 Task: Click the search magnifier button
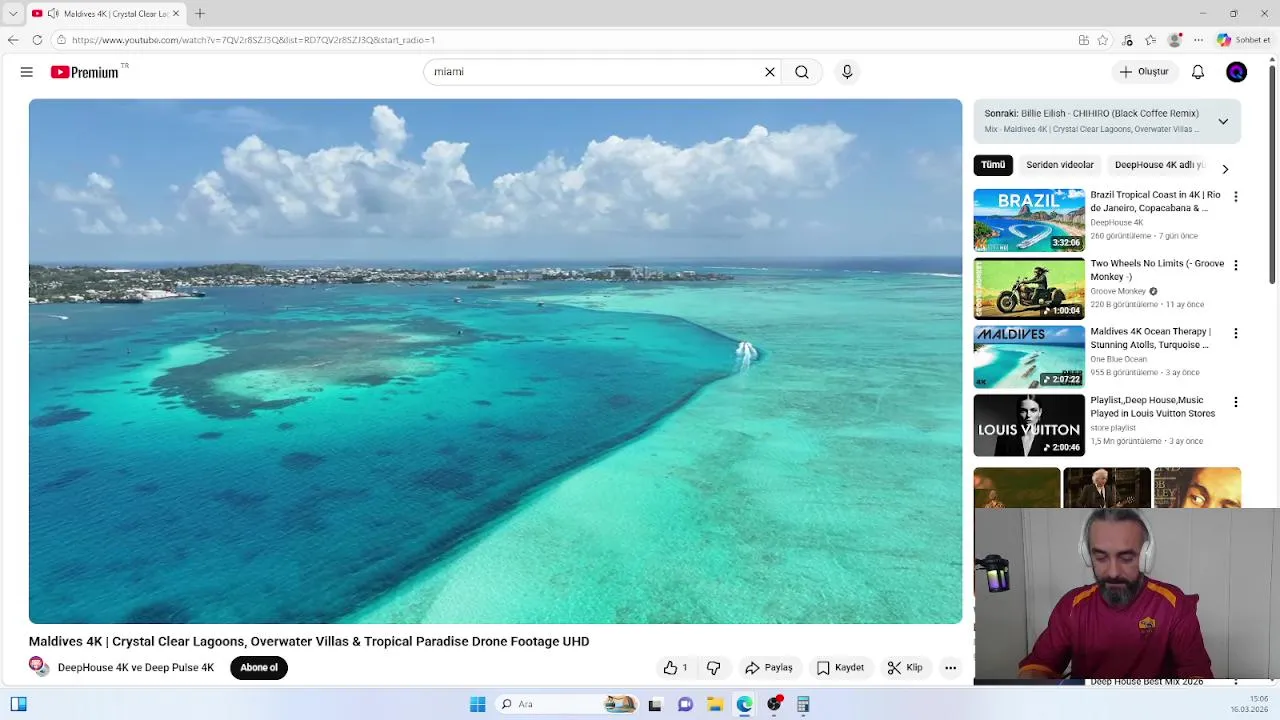(x=802, y=72)
